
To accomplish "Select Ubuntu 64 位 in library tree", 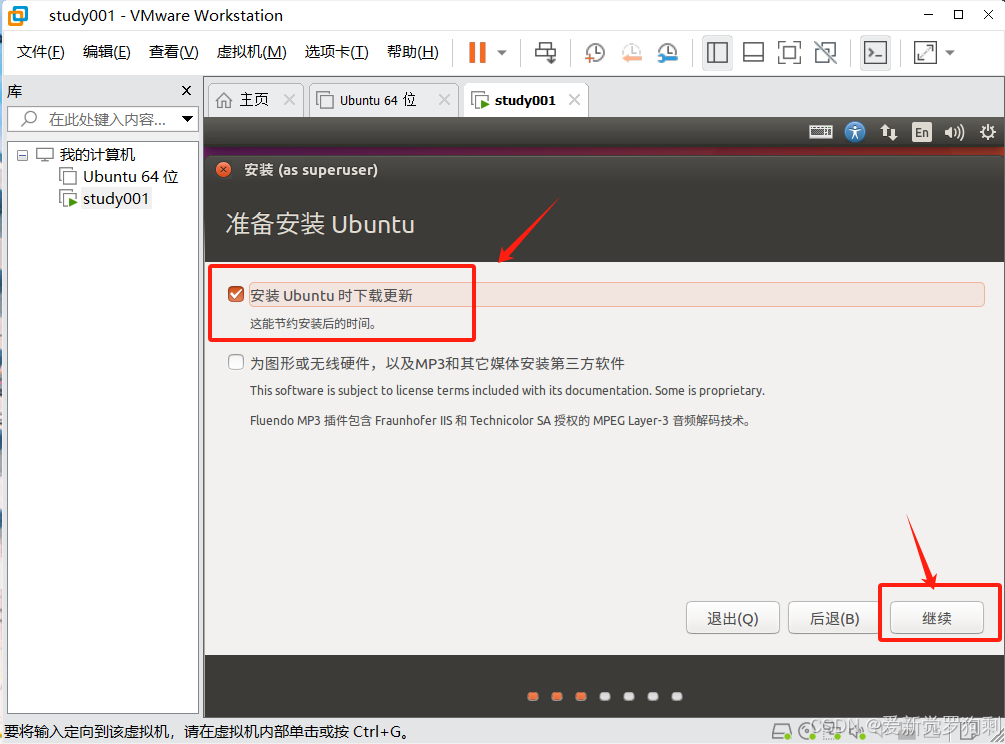I will [130, 176].
